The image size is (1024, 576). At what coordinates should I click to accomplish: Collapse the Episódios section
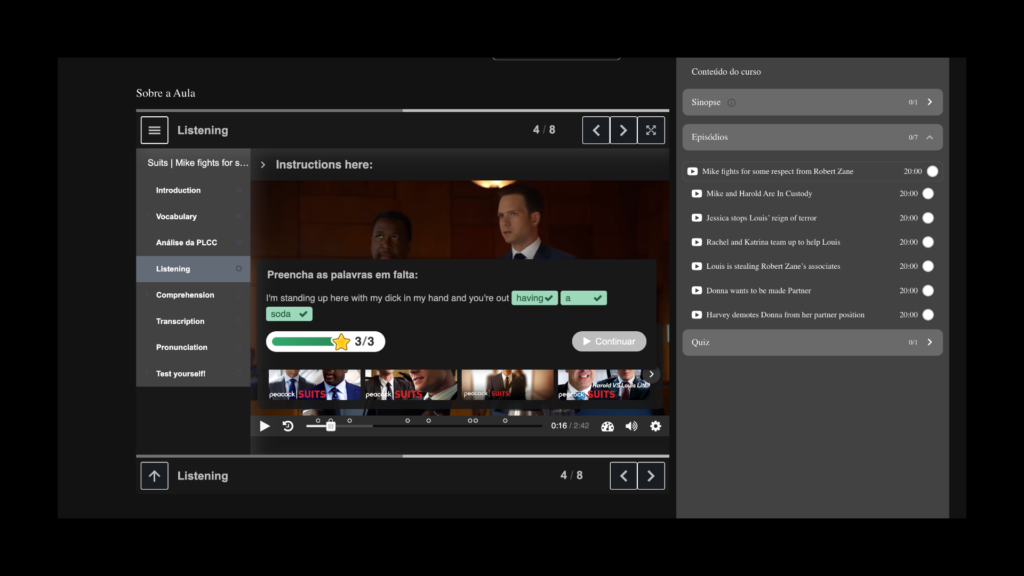click(929, 137)
